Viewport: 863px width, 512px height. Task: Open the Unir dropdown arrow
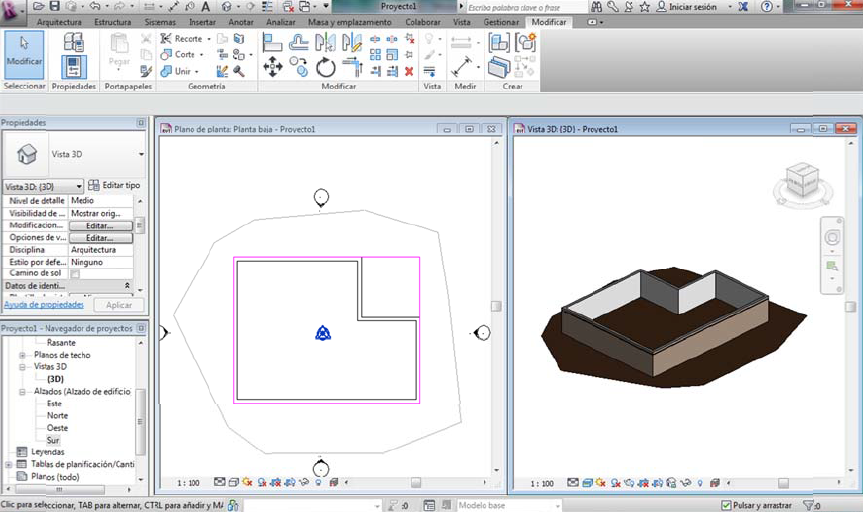click(196, 72)
